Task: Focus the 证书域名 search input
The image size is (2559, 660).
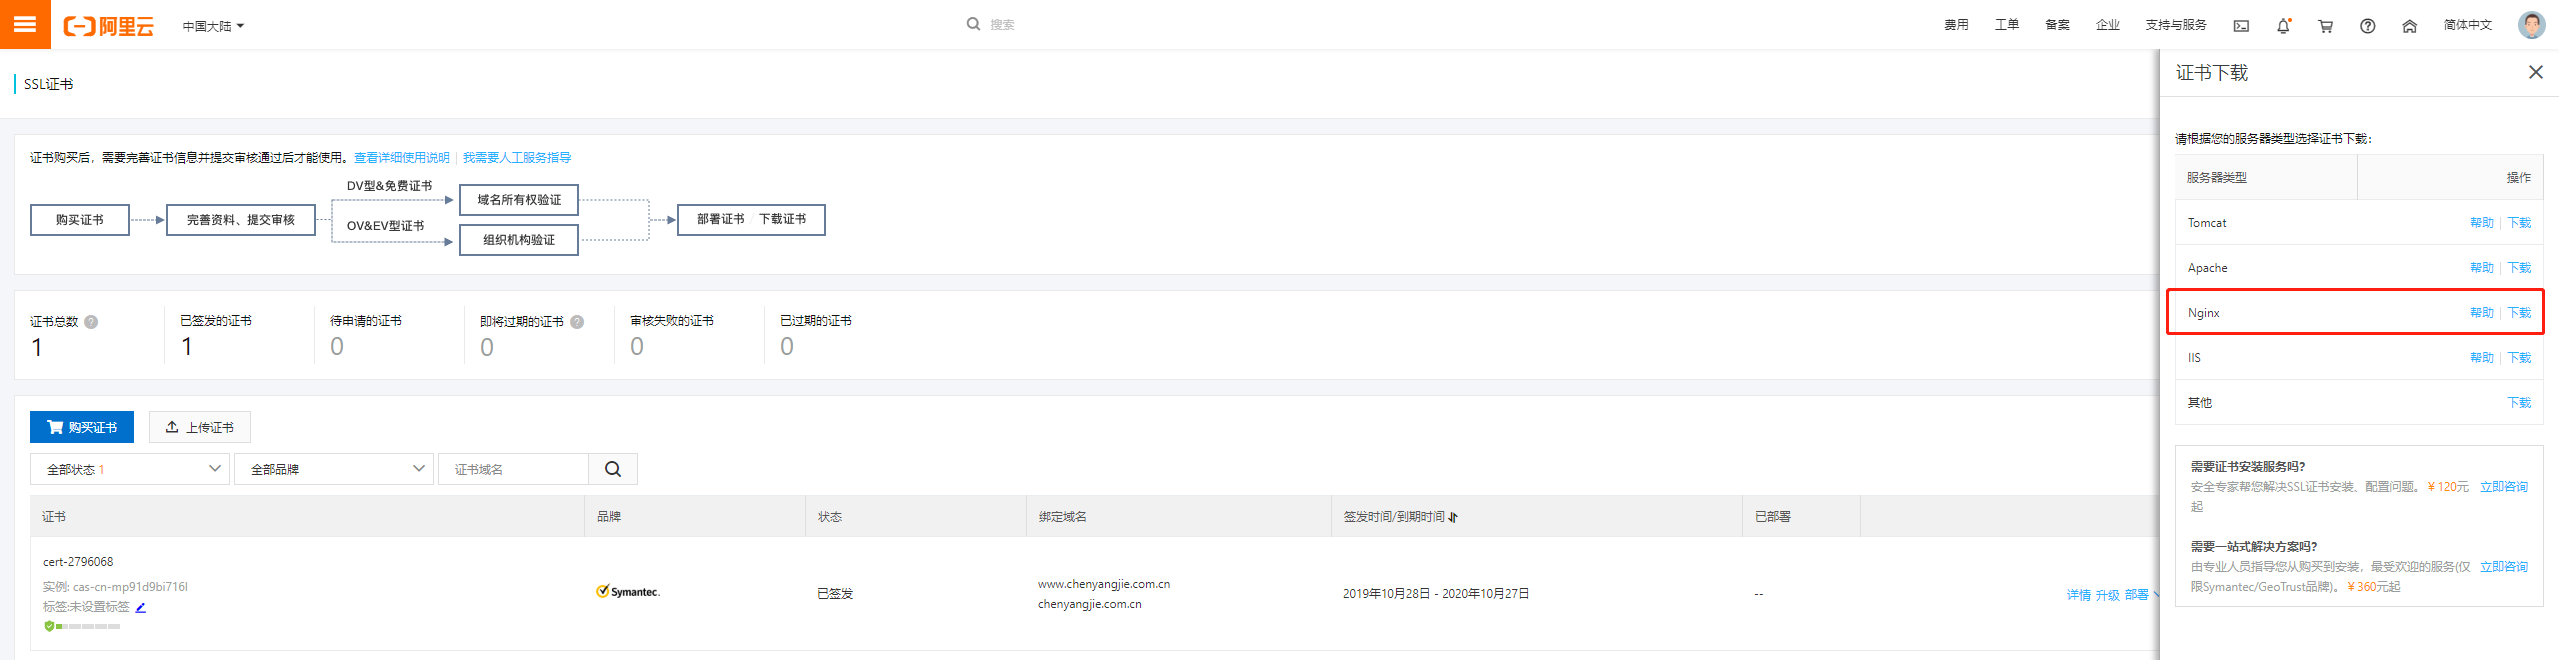Action: 514,469
